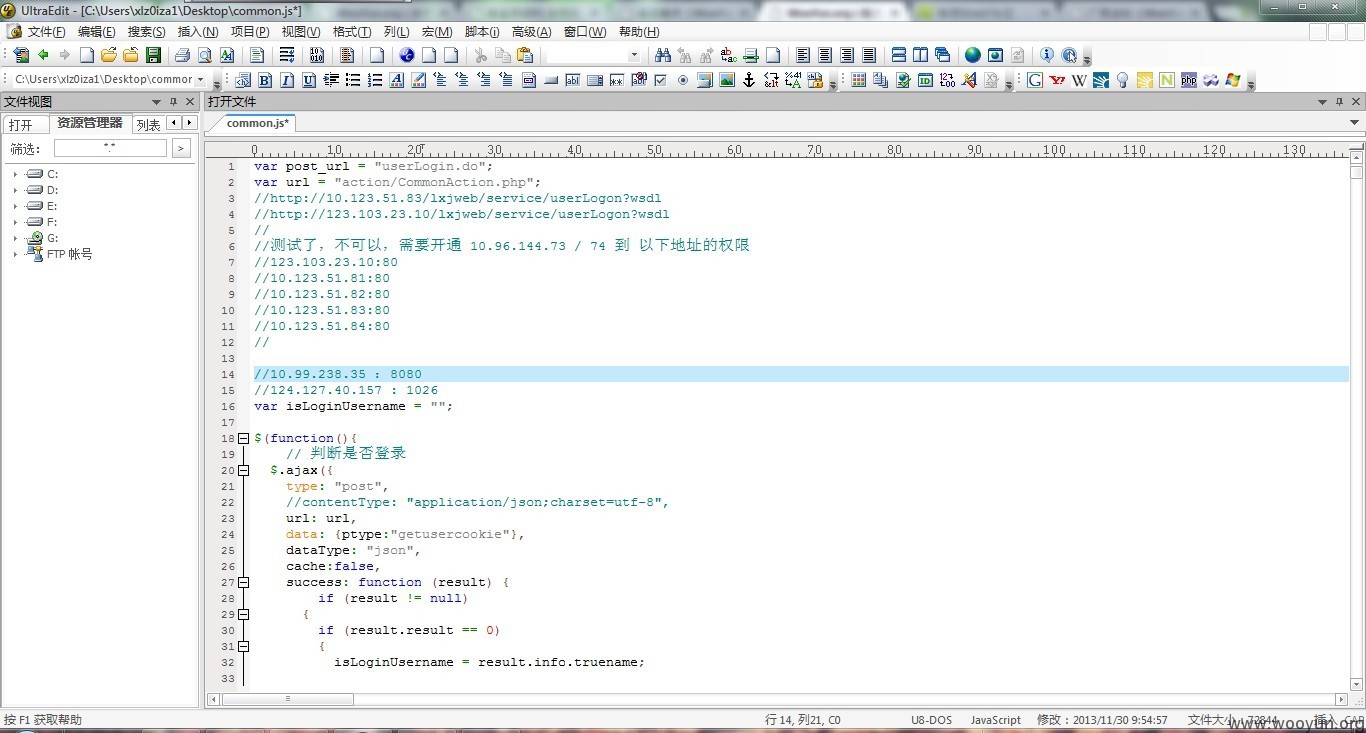The height and width of the screenshot is (733, 1366).
Task: Toggle Hex Edit mode icon (0101)
Action: 317,55
